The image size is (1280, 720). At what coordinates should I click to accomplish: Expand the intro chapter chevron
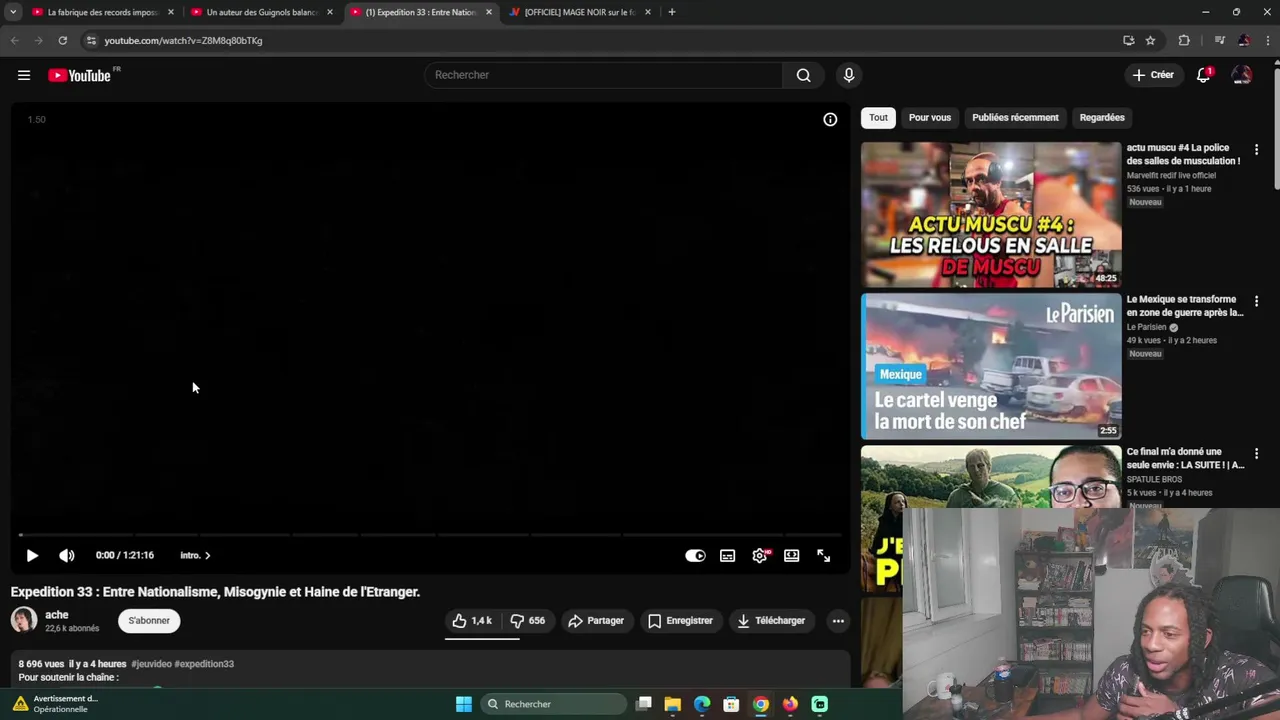click(207, 555)
